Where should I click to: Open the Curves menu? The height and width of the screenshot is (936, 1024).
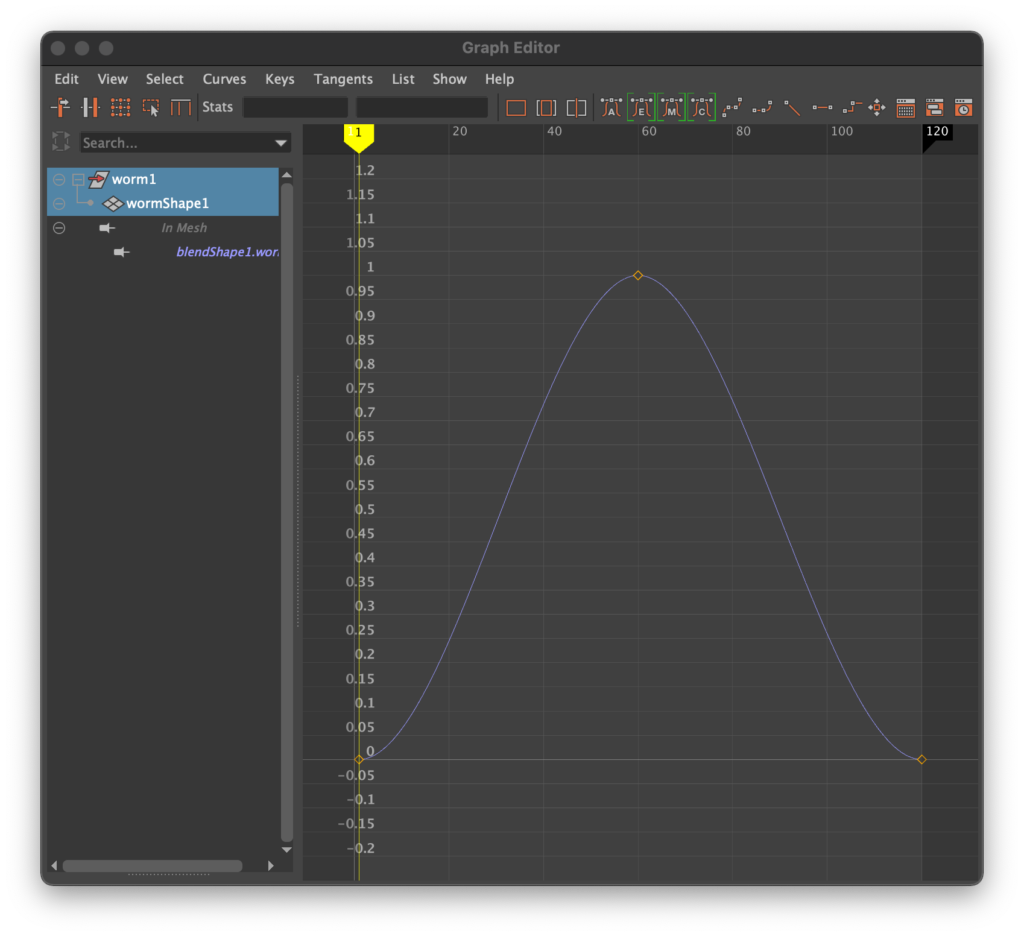click(x=224, y=79)
